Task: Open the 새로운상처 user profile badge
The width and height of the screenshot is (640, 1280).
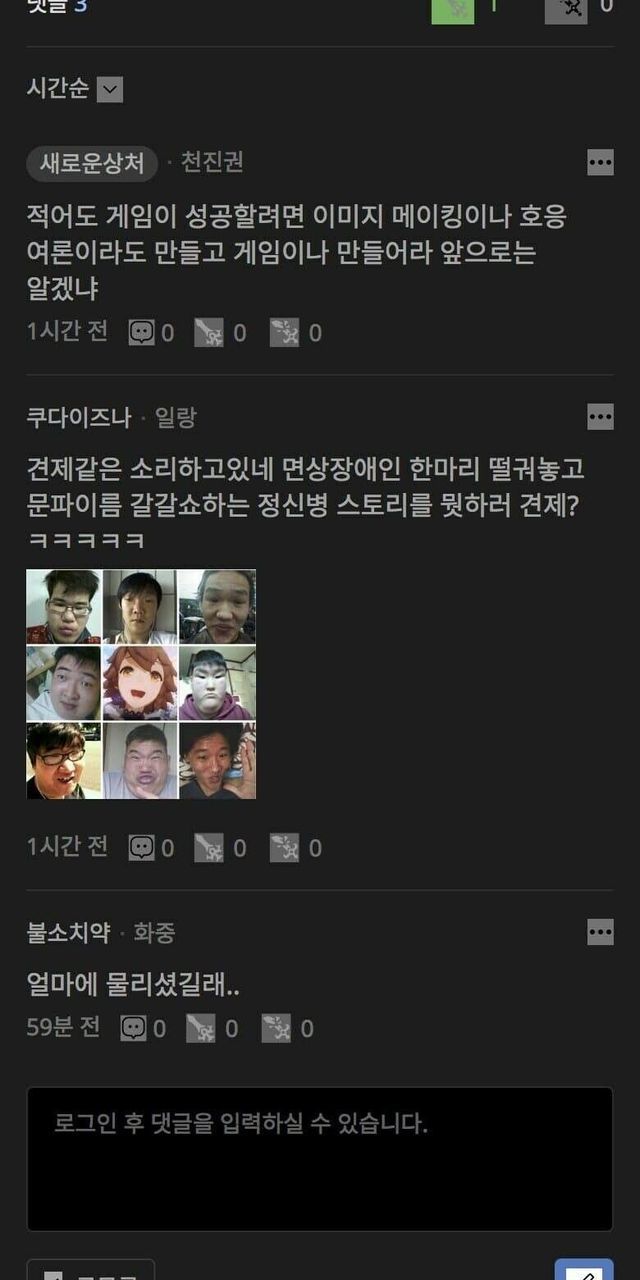Action: point(92,163)
